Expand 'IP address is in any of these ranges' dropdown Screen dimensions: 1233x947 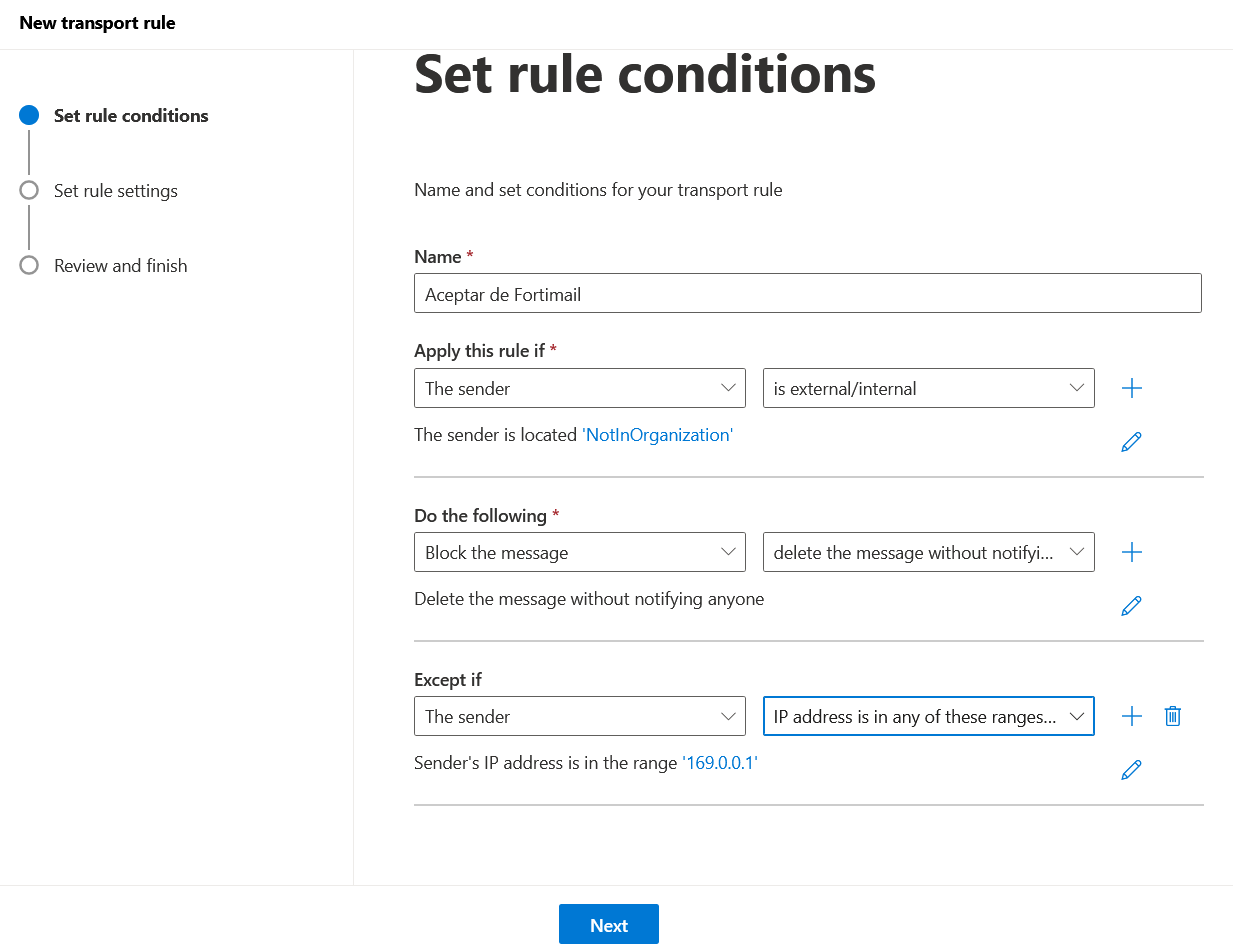(928, 716)
